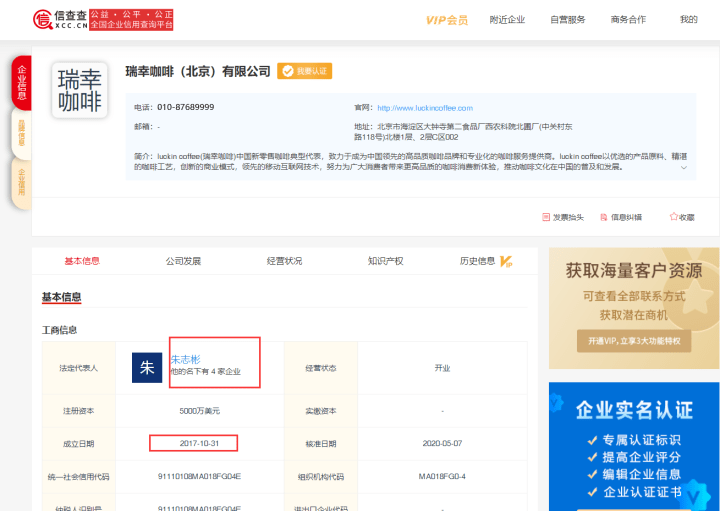
Task: Click 组织机构代码 value MA018FG0-4
Action: pyautogui.click(x=442, y=477)
